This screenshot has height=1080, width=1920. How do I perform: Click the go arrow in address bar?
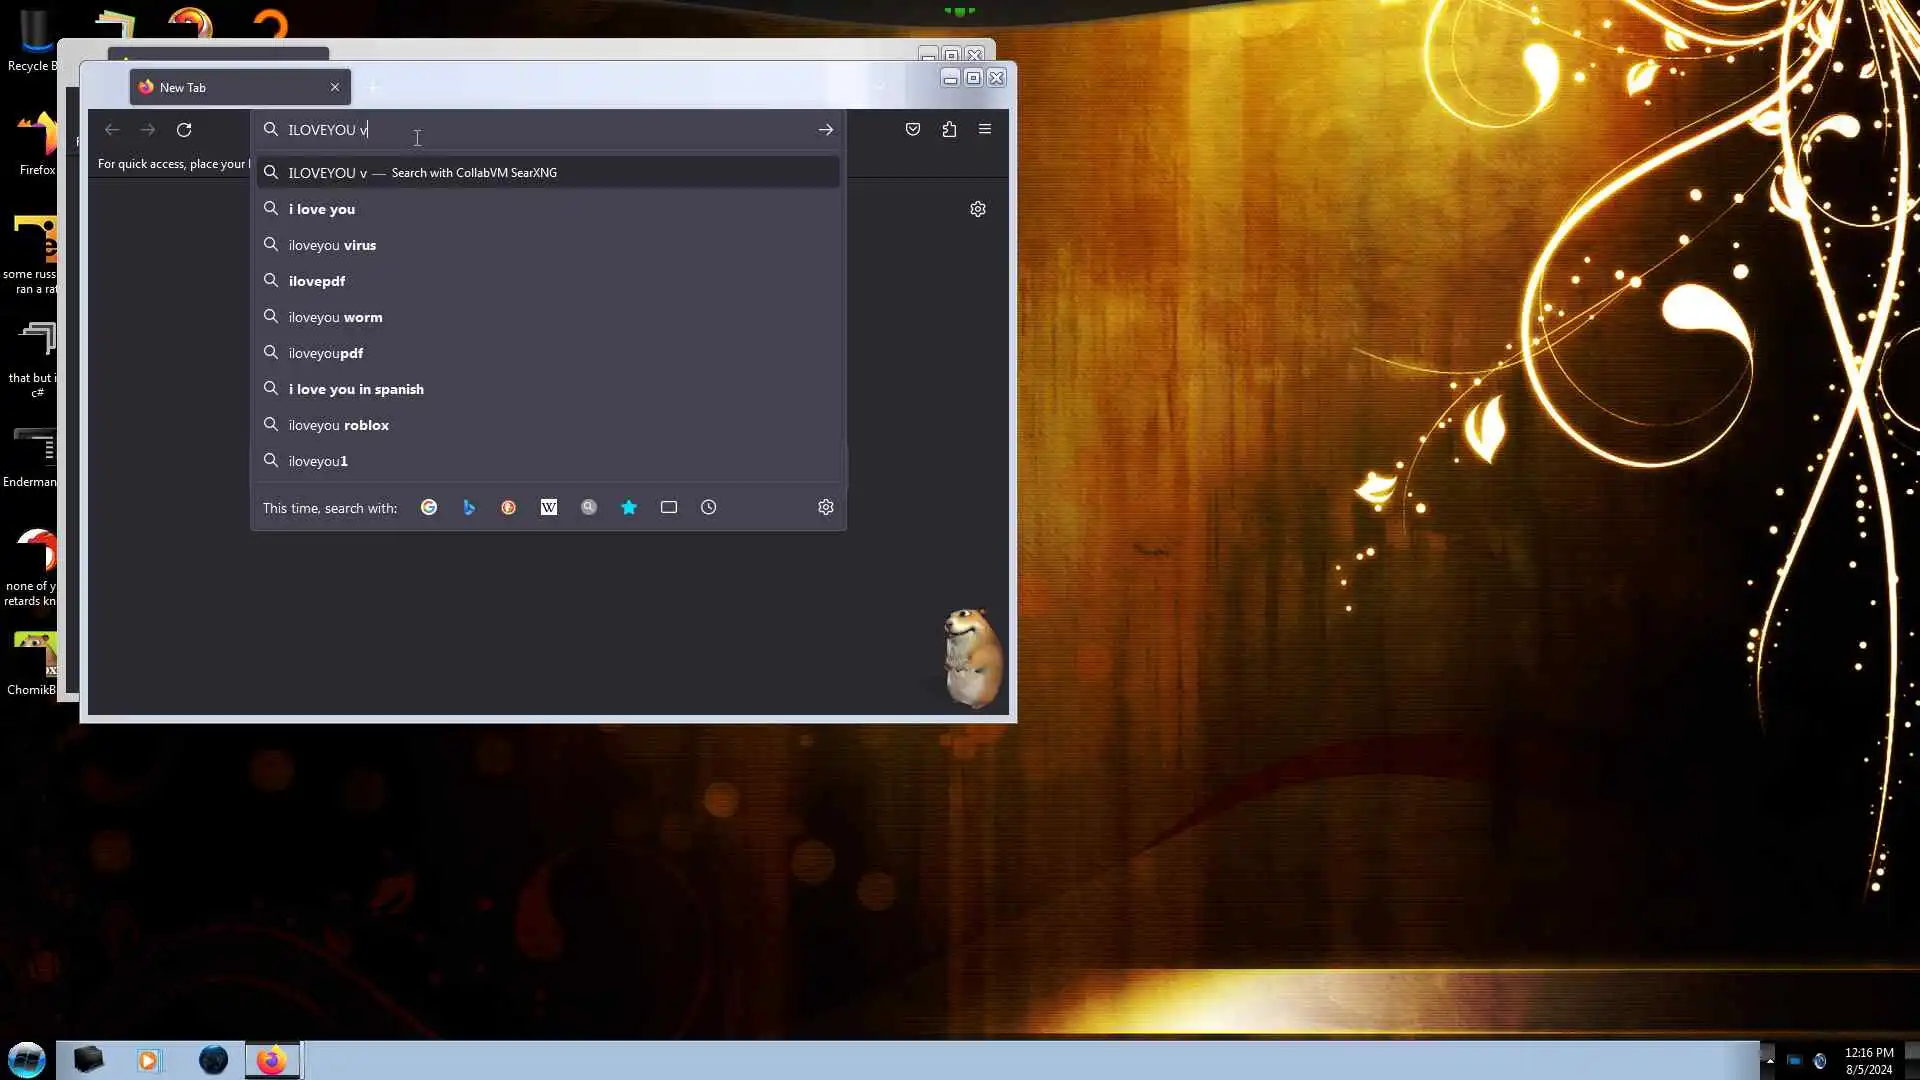tap(826, 130)
